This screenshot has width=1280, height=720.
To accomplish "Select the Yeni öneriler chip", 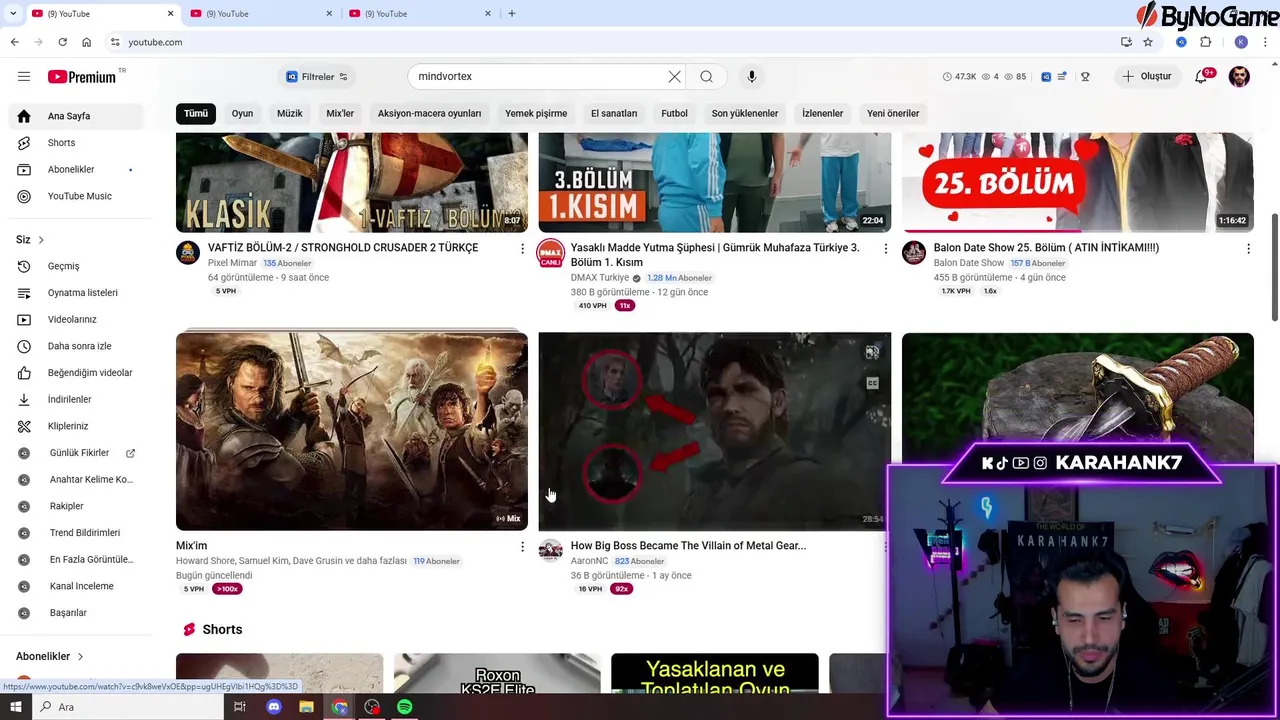I will pos(893,113).
